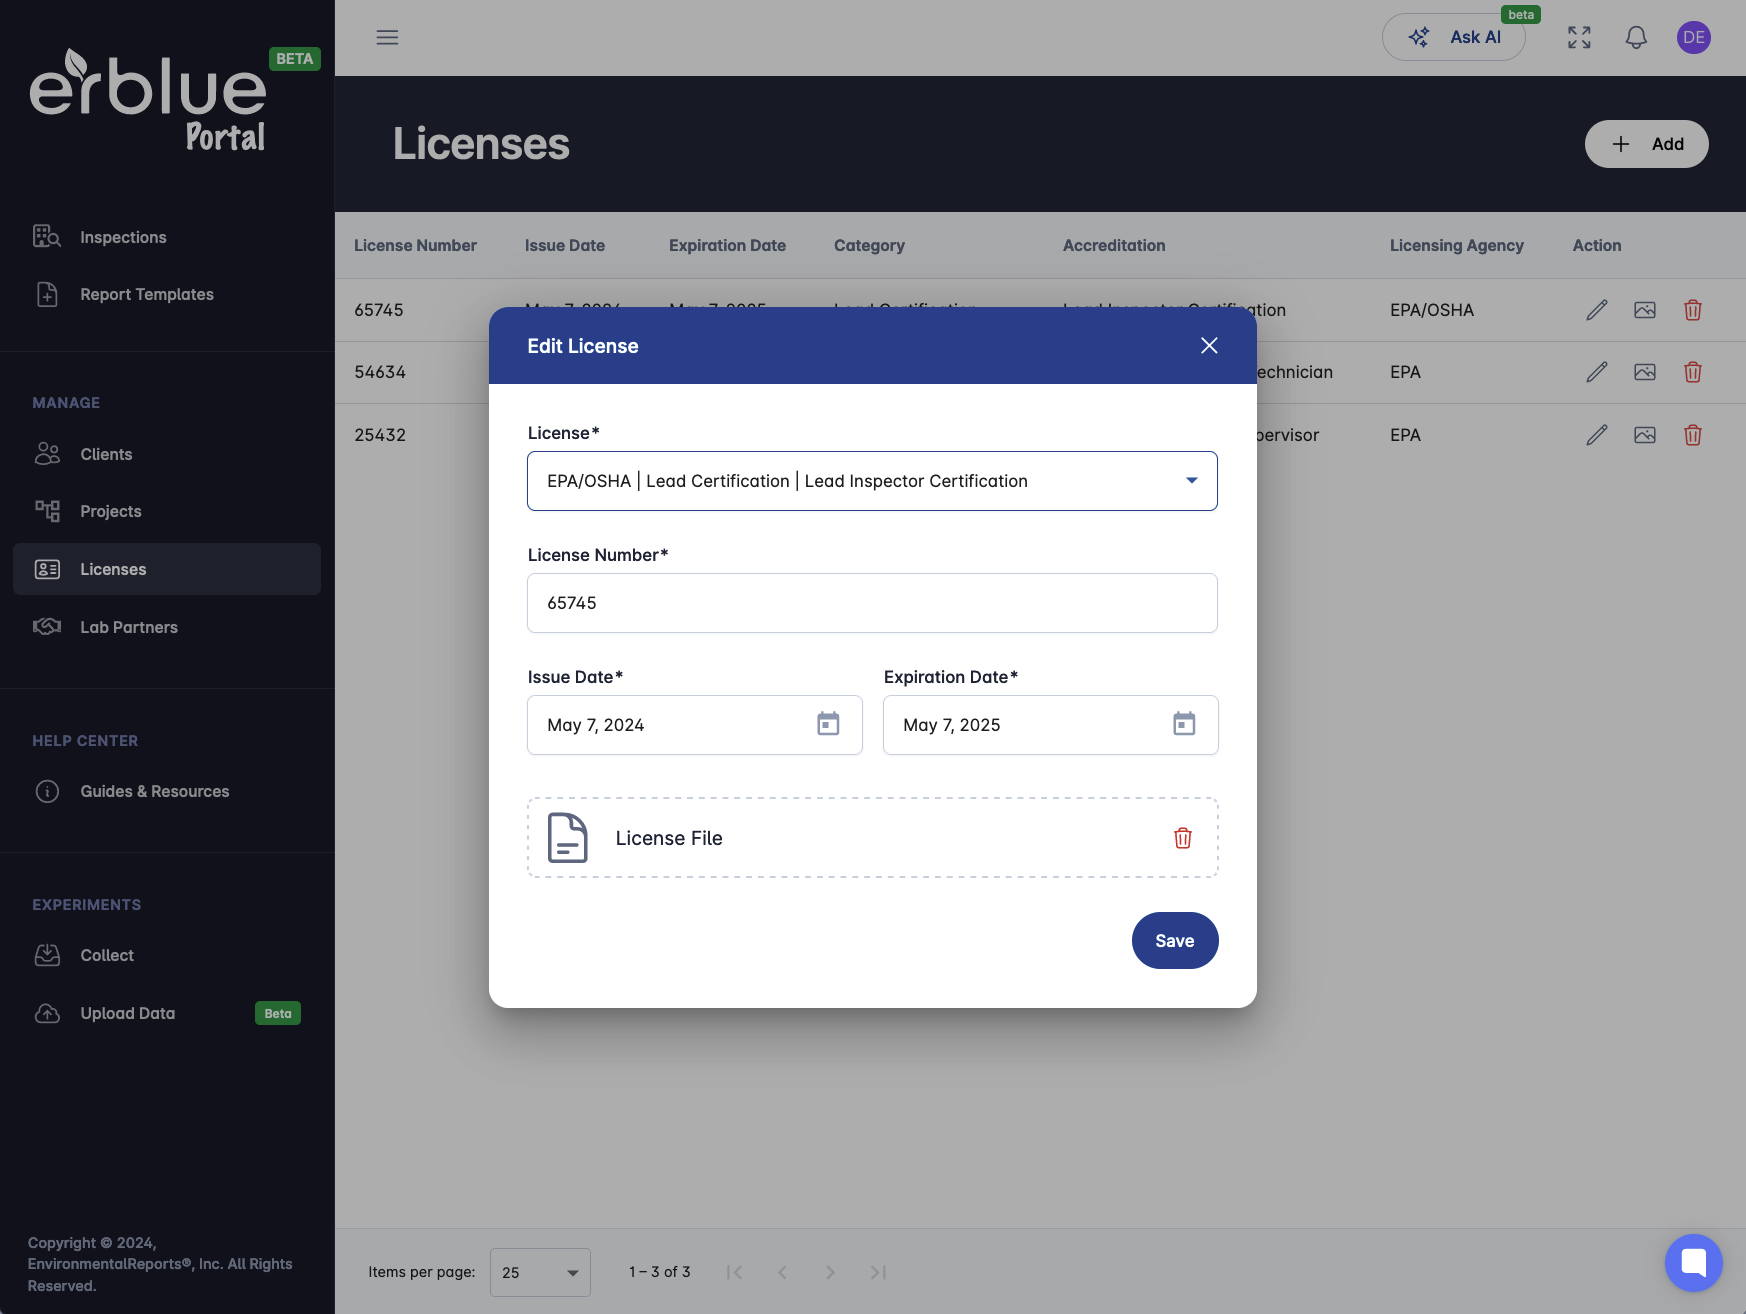Open the Issue Date calendar picker

pyautogui.click(x=828, y=724)
